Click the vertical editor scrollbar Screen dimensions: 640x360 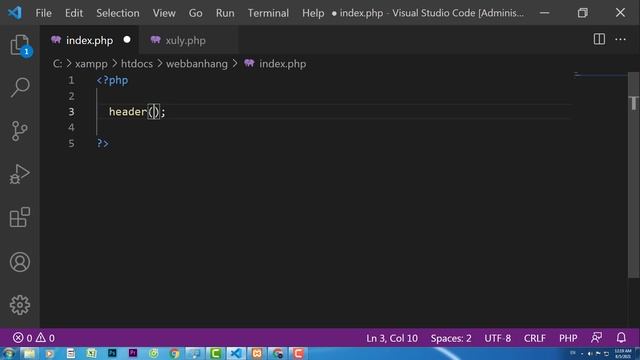click(633, 176)
